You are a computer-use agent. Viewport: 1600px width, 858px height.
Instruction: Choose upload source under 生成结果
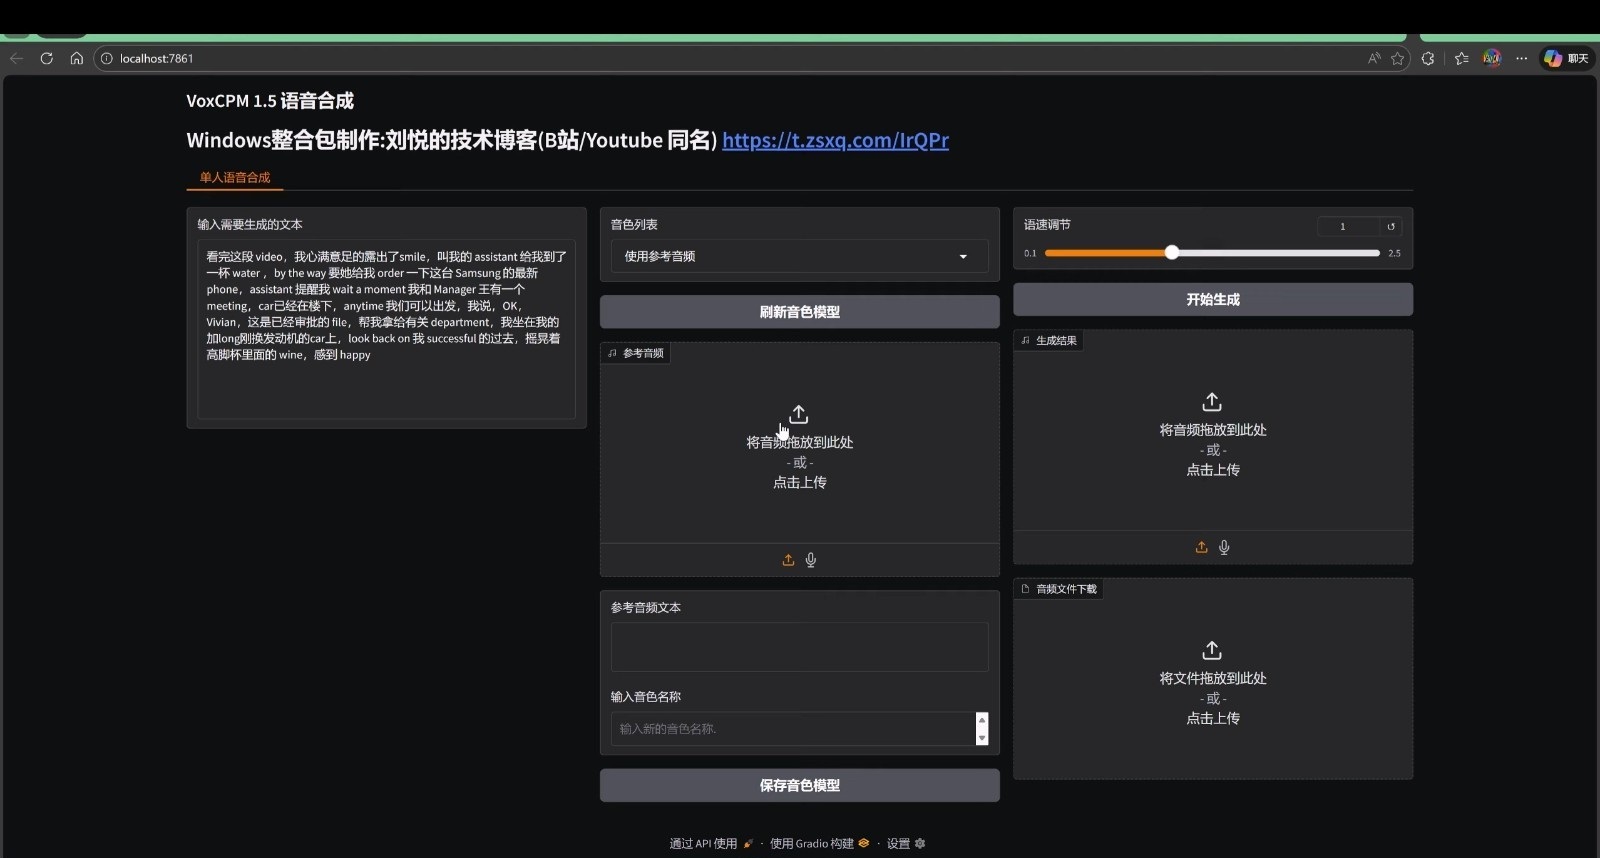[1201, 547]
